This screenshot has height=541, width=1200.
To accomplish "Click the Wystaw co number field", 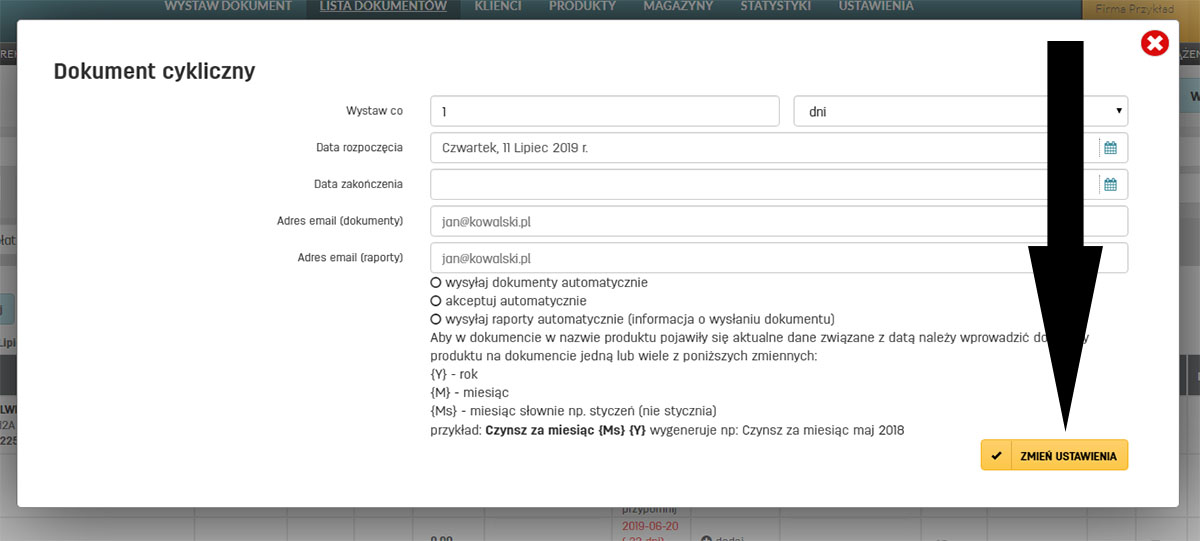I will [604, 111].
